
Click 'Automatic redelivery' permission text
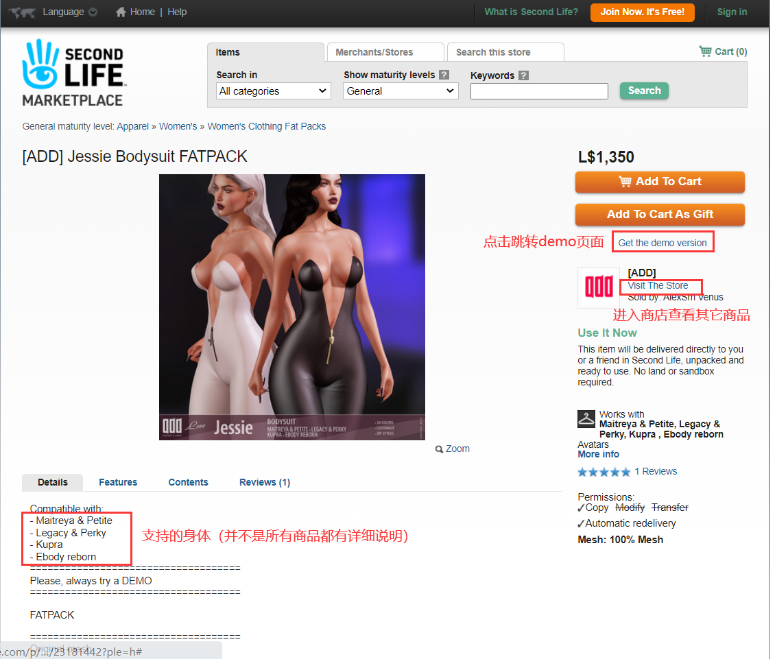pos(630,523)
